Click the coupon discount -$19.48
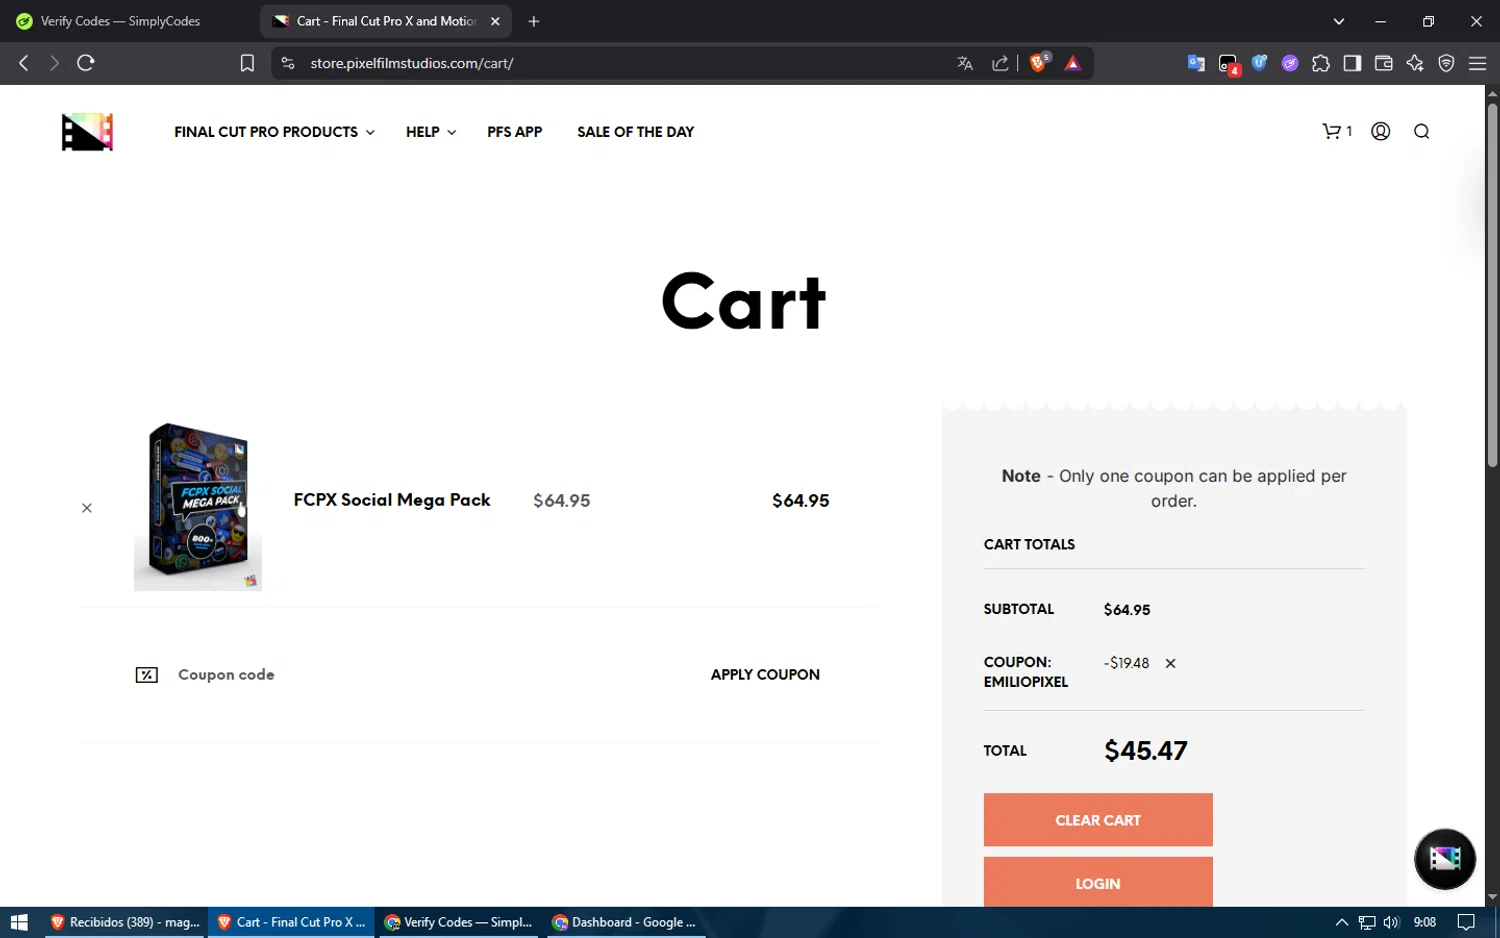Image resolution: width=1500 pixels, height=938 pixels. coord(1126,663)
